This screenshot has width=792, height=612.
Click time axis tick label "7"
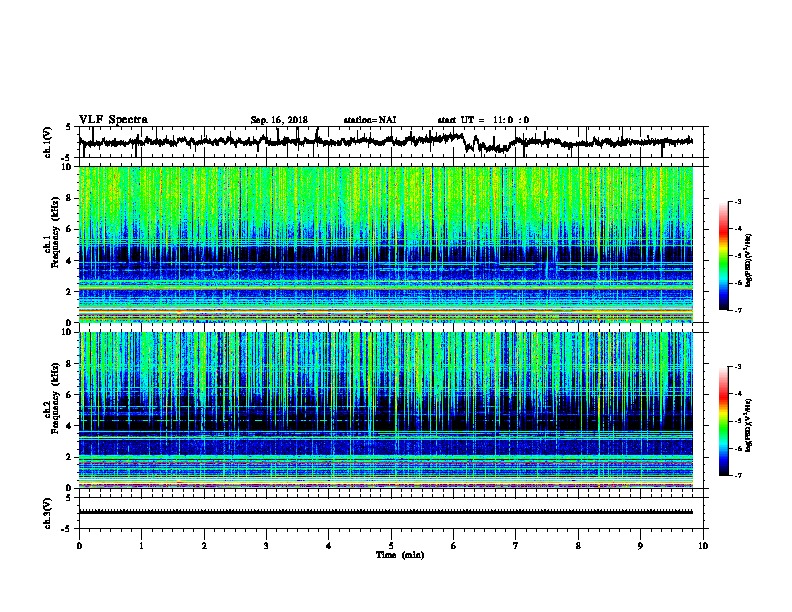pos(516,546)
